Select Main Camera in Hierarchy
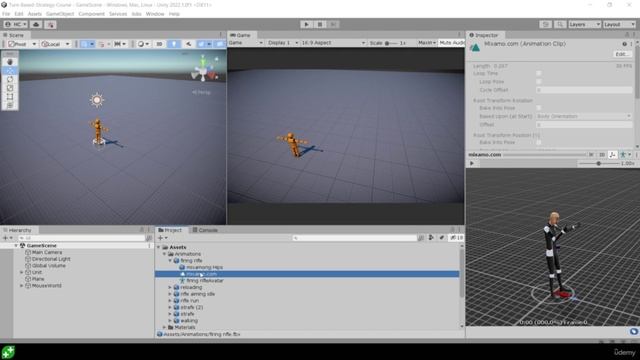Screen dimensions: 640x360 coord(47,252)
